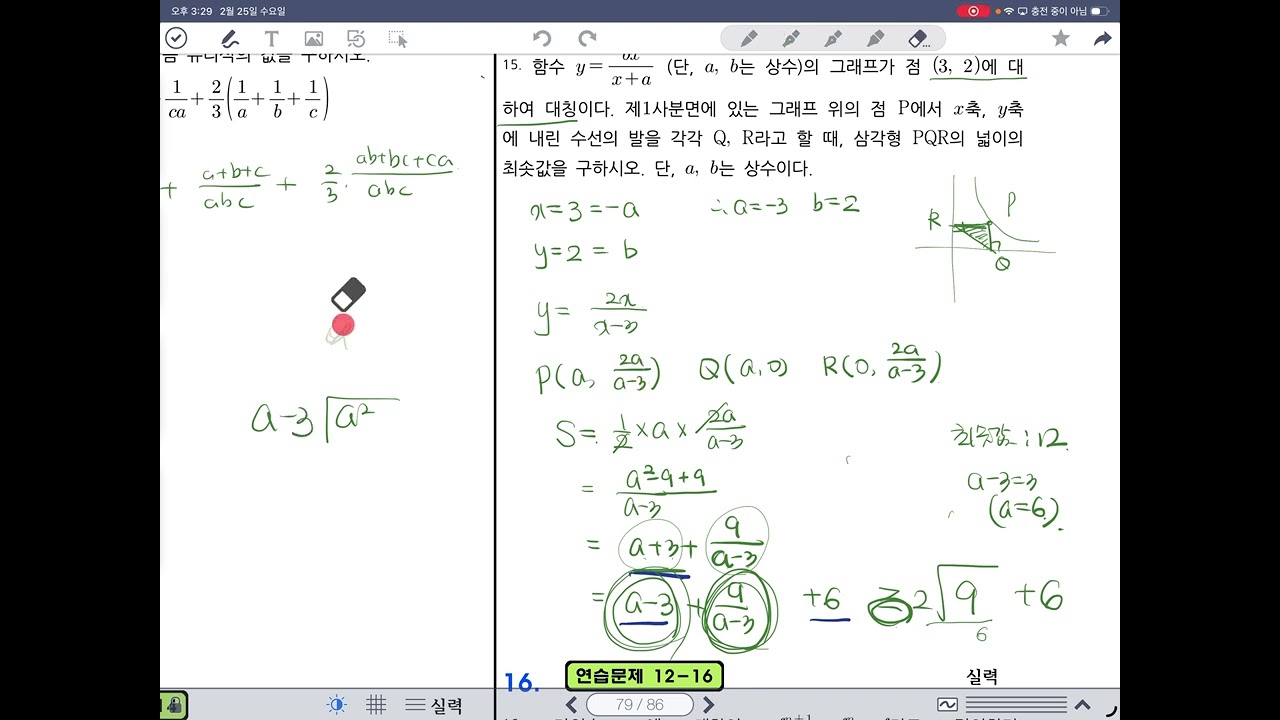Tap the problem number 15 text
This screenshot has height=720, width=1280.
point(512,66)
